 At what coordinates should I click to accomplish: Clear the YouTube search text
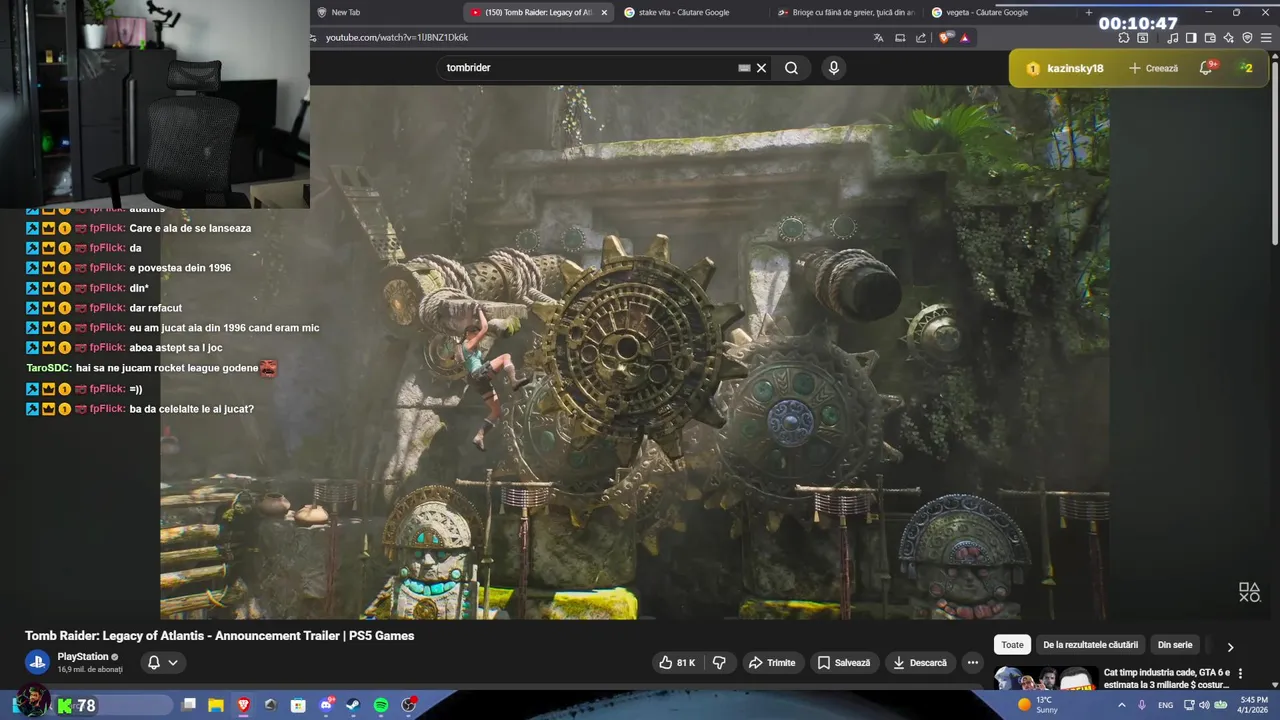tap(761, 68)
